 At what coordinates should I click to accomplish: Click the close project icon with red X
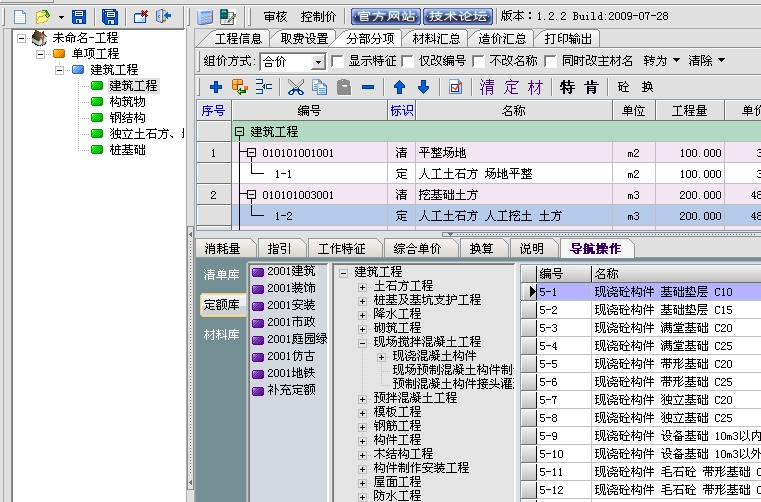[141, 17]
